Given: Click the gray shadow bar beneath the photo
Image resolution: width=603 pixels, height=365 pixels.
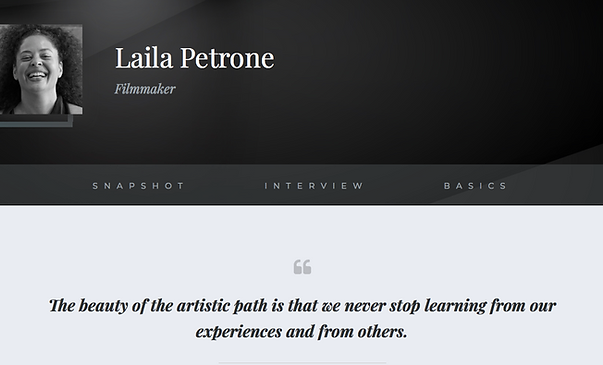Looking at the screenshot, I should (x=36, y=121).
